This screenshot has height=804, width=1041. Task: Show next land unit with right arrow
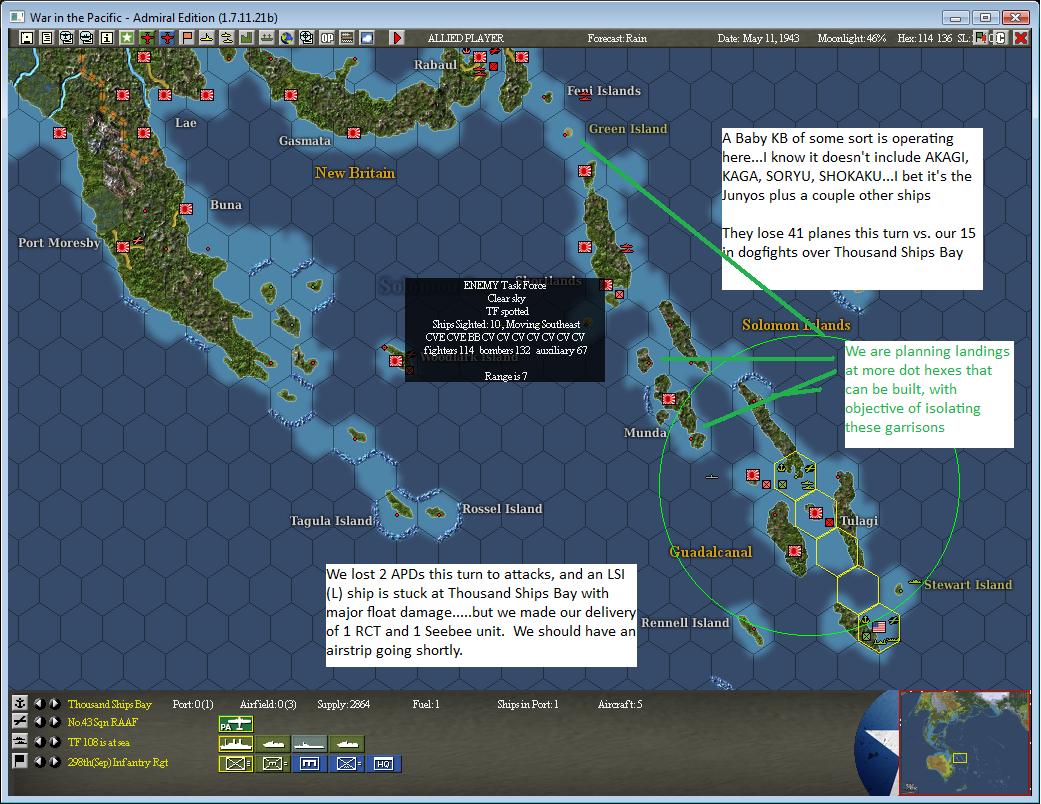pyautogui.click(x=55, y=762)
